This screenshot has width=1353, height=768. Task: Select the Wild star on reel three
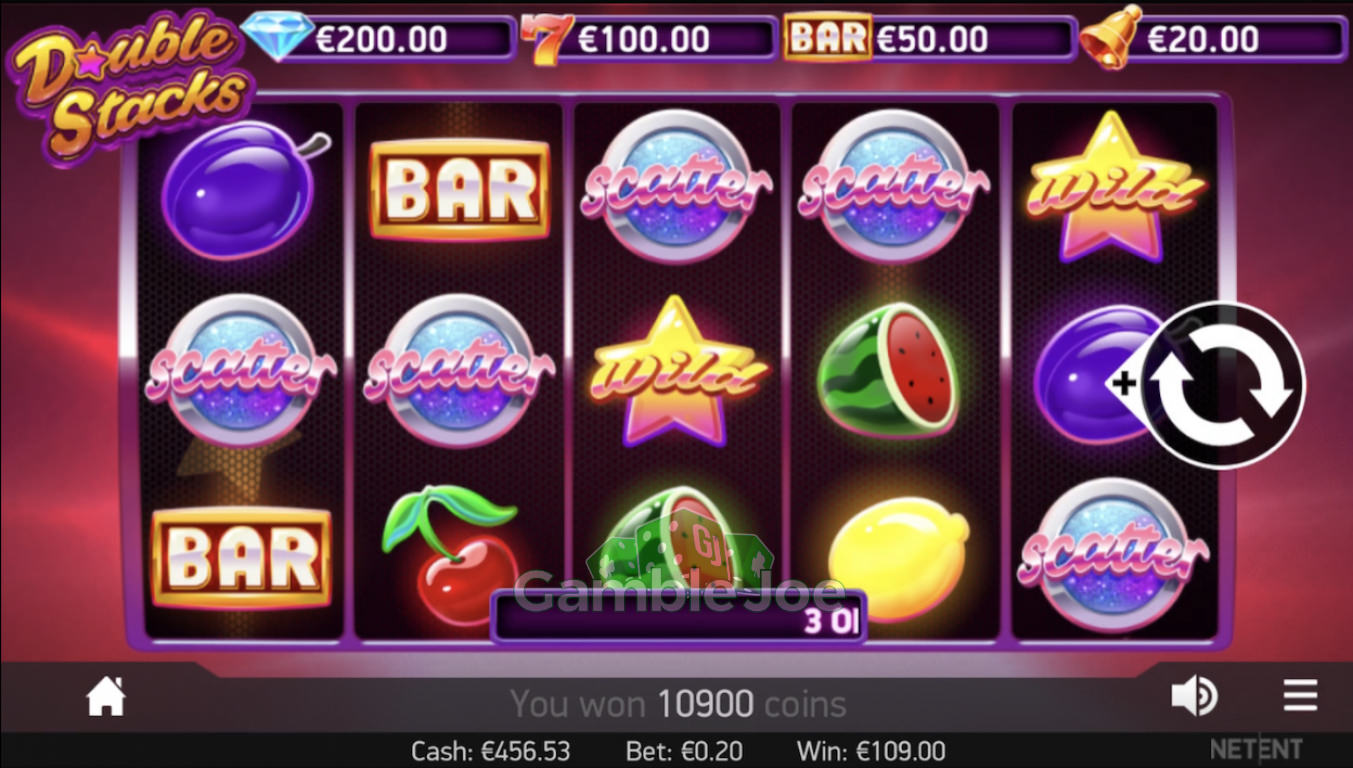click(676, 372)
